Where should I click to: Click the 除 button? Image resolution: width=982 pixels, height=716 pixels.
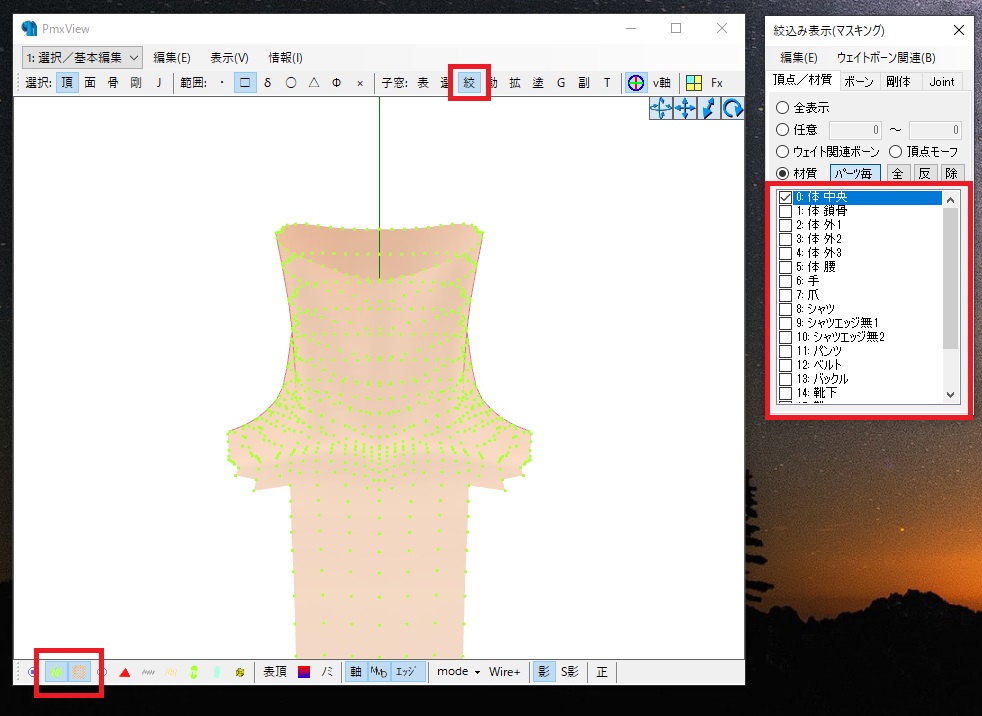tap(951, 174)
